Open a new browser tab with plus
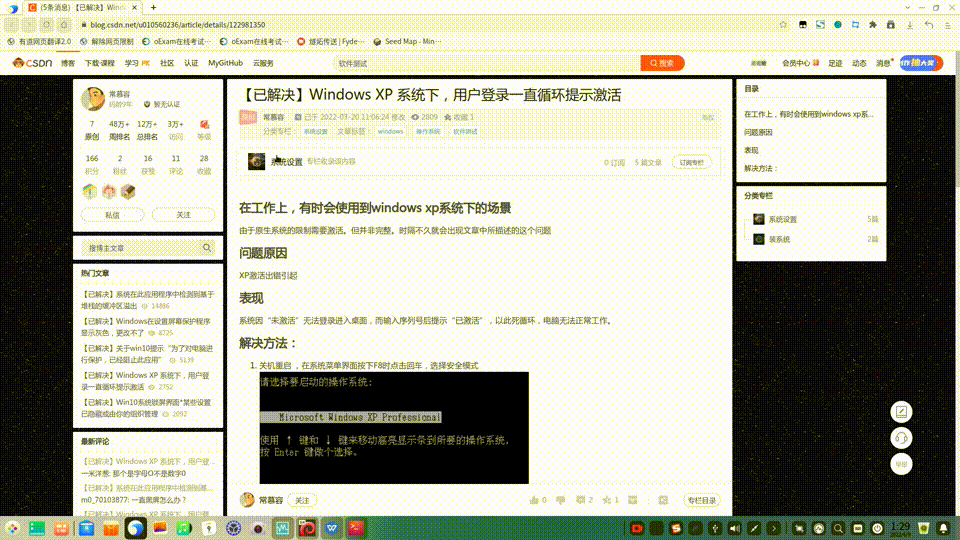The image size is (960, 540). click(154, 7)
